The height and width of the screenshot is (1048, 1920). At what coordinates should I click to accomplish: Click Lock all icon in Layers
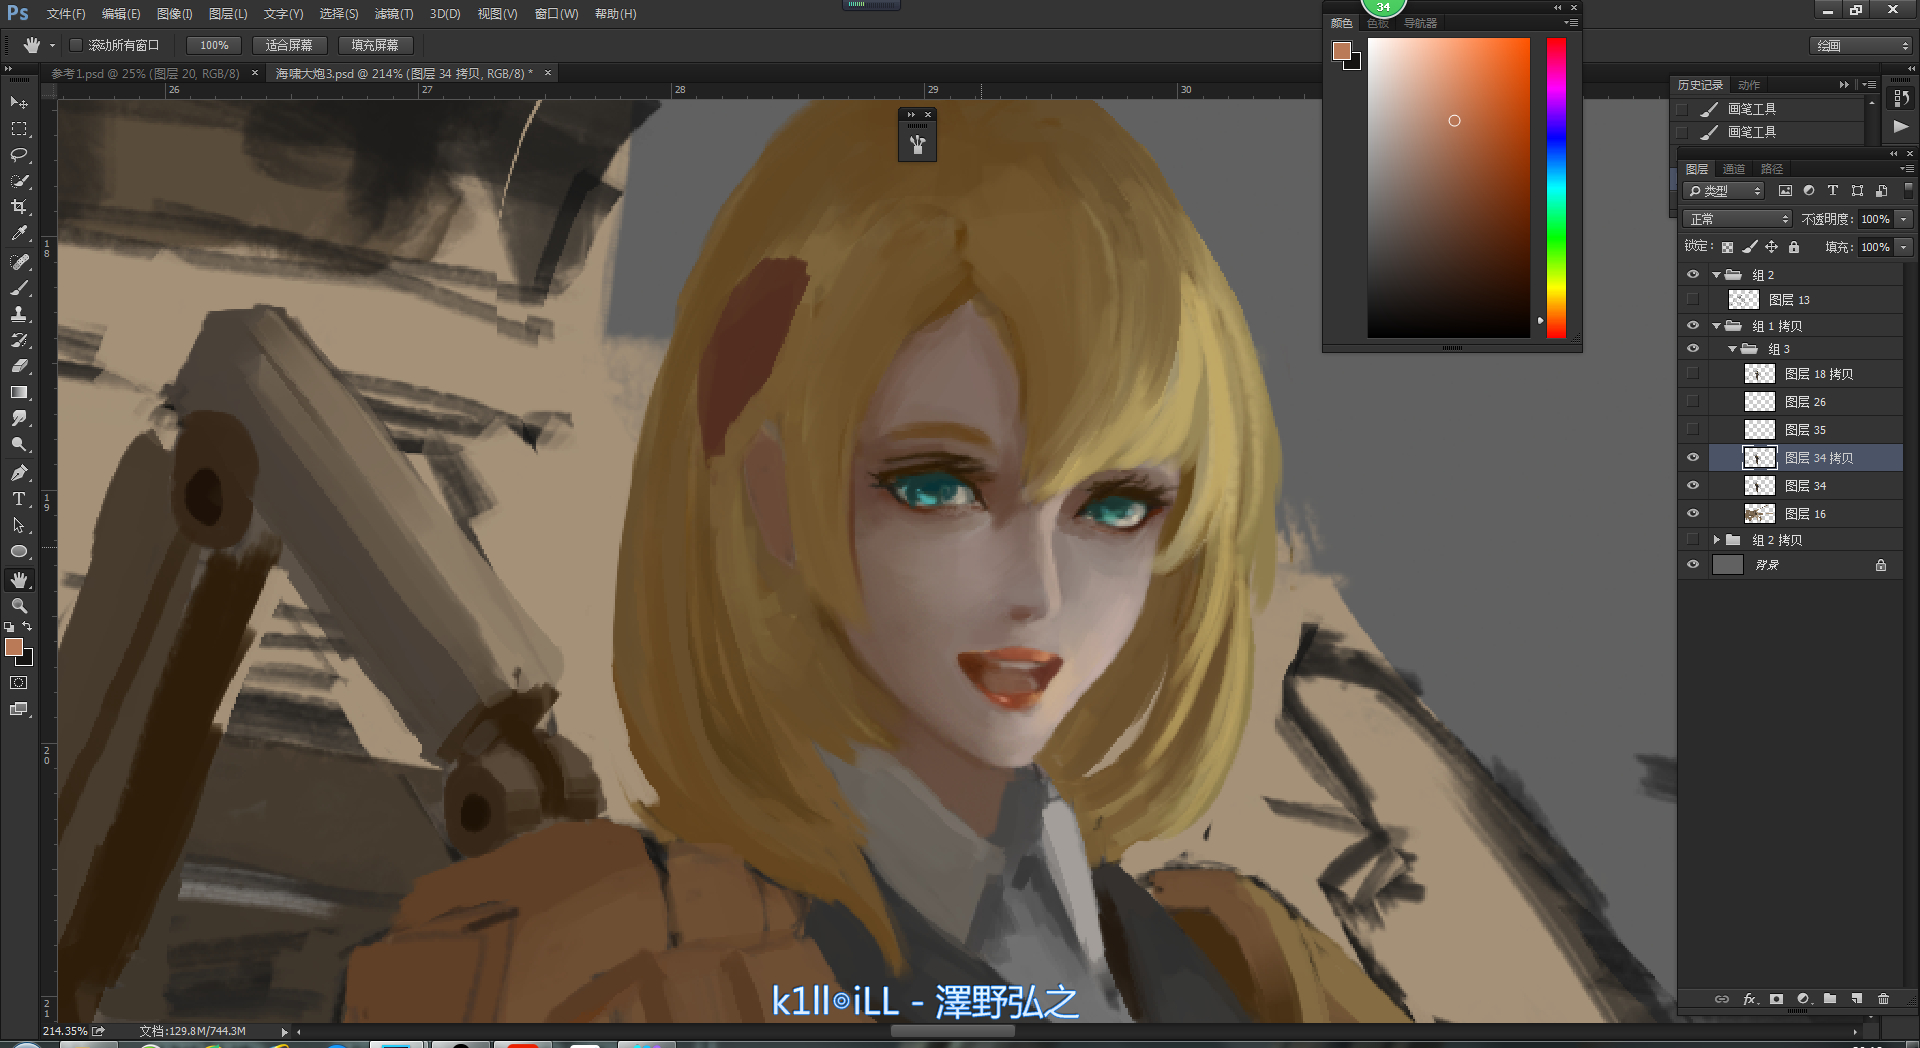point(1794,247)
